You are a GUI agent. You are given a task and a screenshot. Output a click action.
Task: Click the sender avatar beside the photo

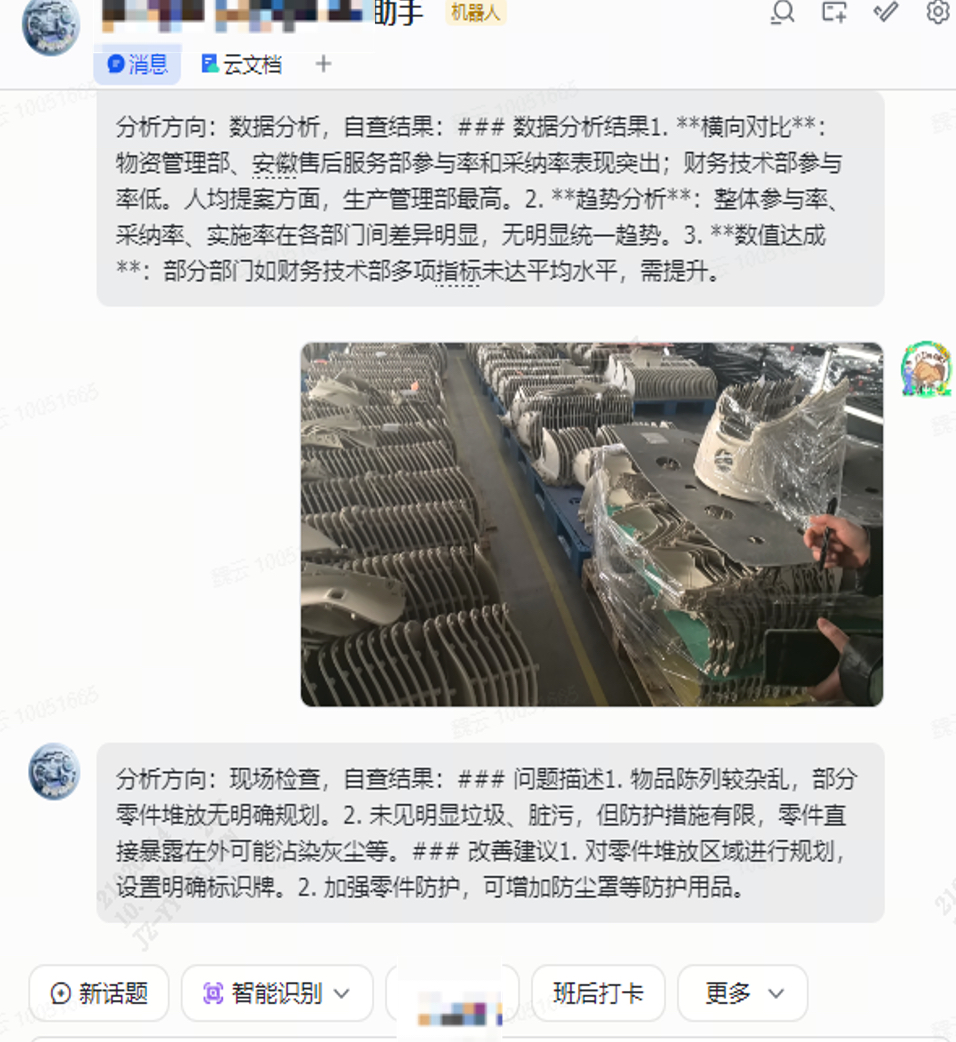coord(925,368)
